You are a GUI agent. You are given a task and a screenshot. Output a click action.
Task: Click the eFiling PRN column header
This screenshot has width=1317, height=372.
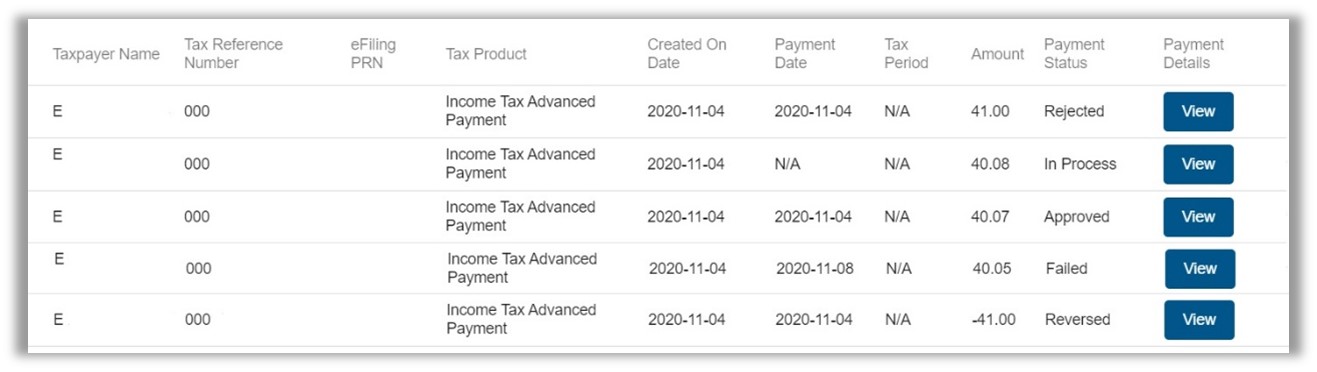[x=373, y=54]
